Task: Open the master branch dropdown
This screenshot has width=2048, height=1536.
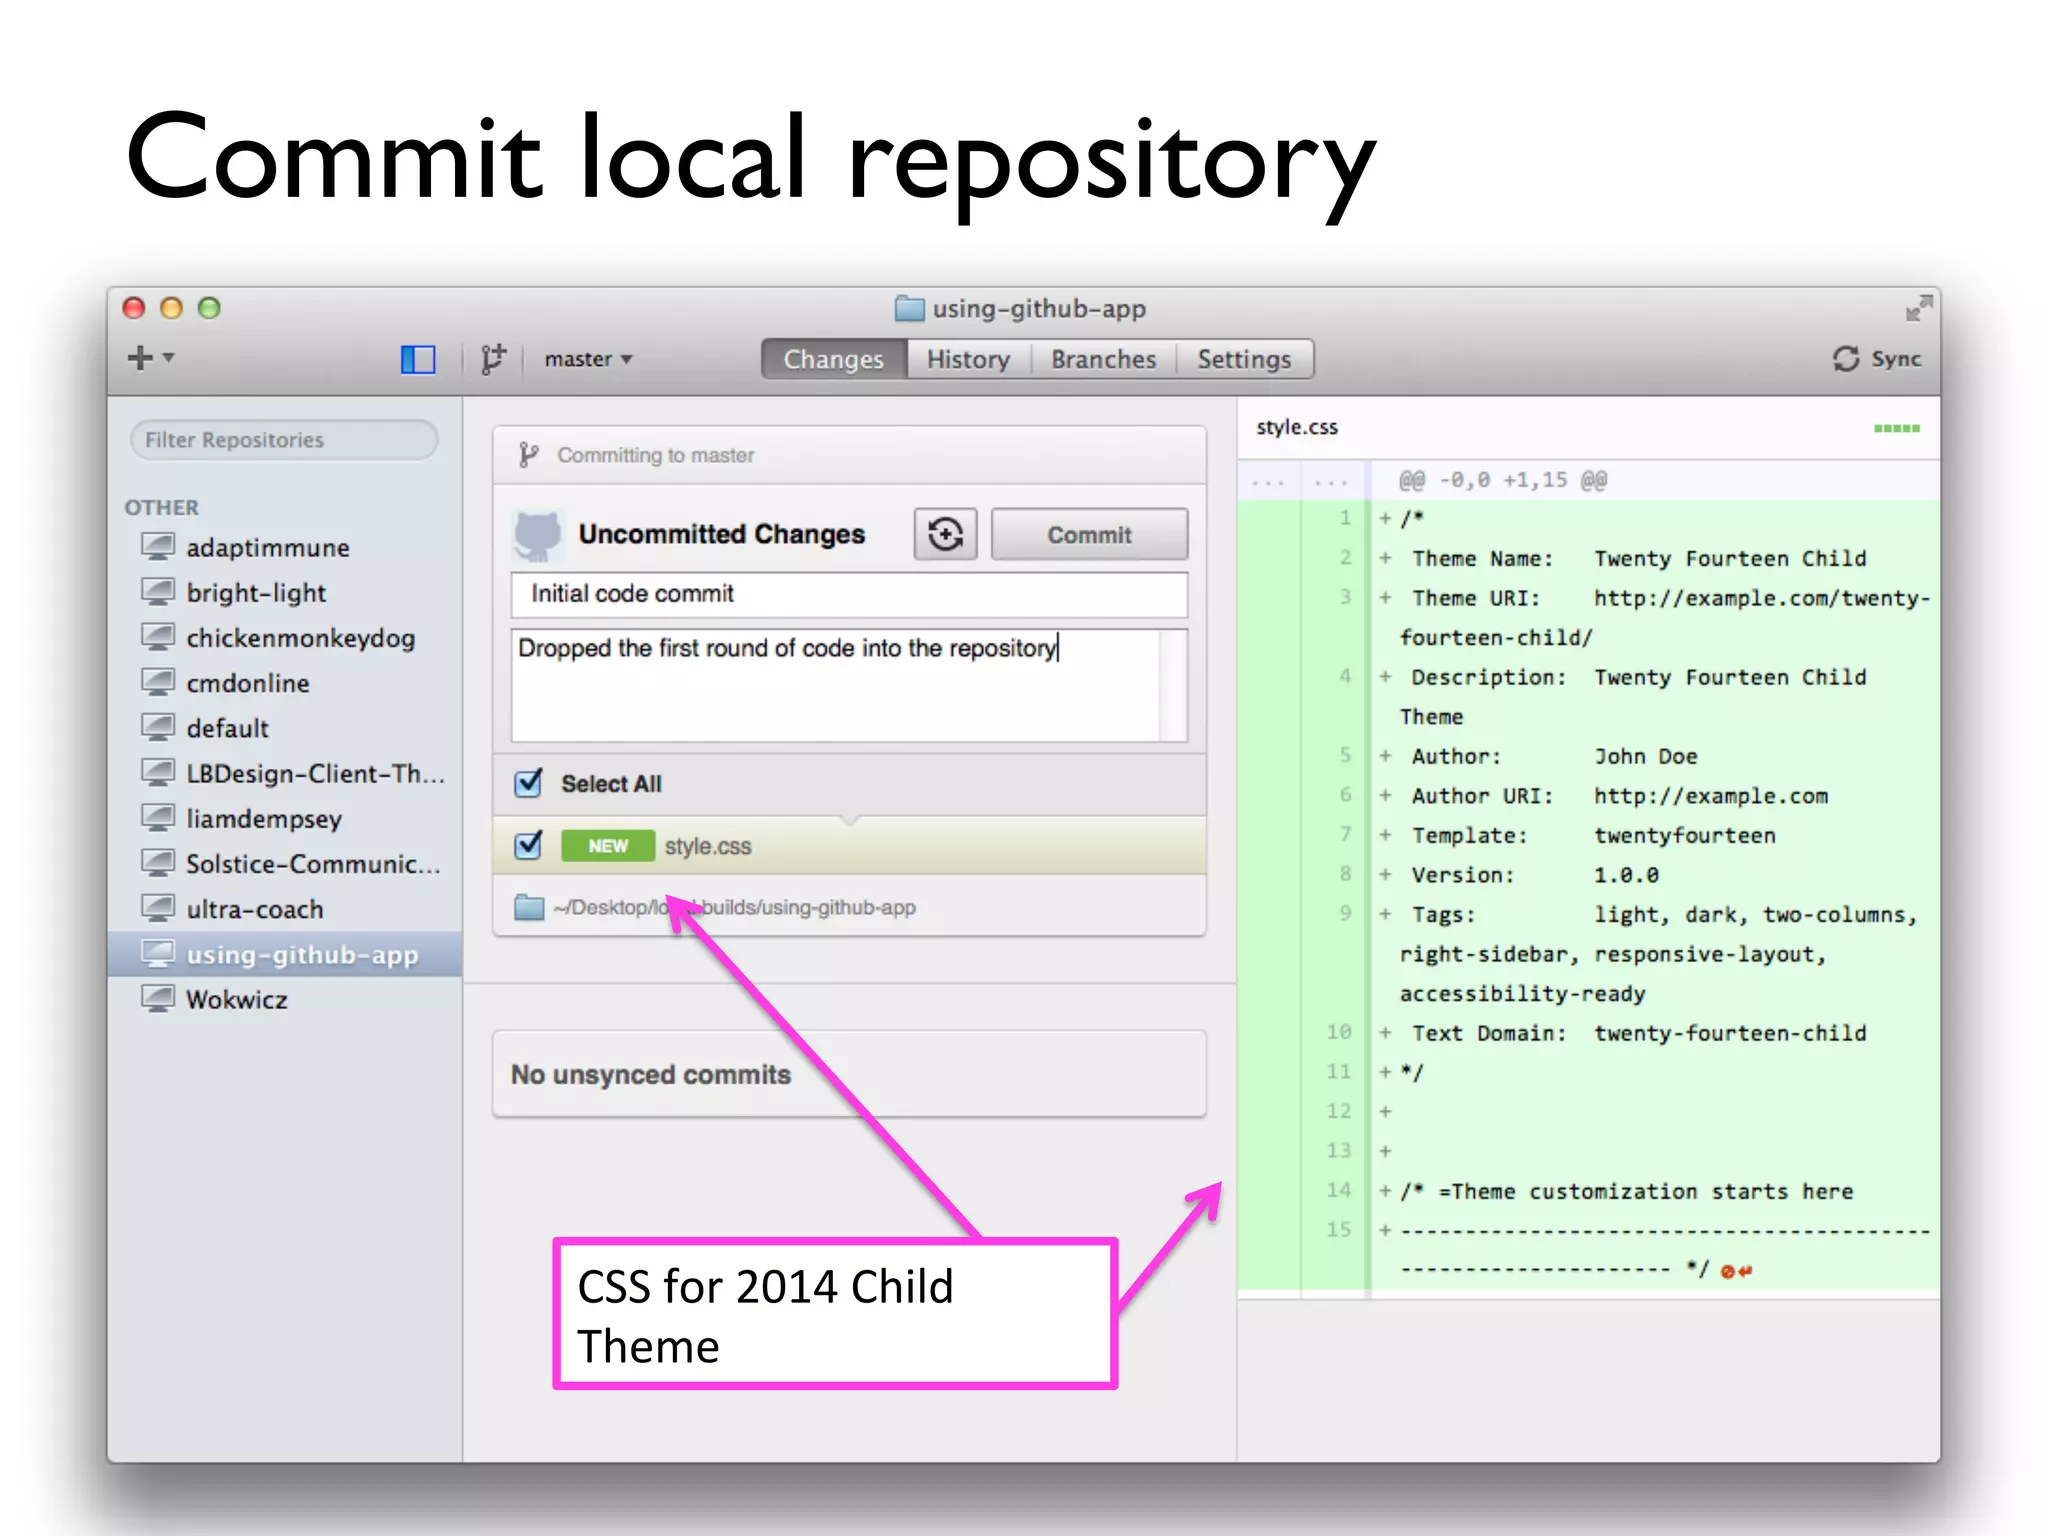Action: pyautogui.click(x=588, y=359)
